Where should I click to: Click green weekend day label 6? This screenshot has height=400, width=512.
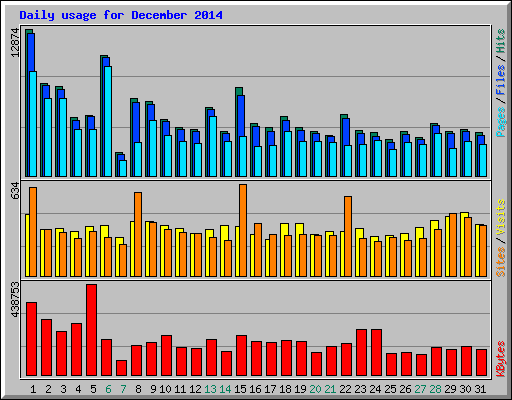[x=108, y=389]
